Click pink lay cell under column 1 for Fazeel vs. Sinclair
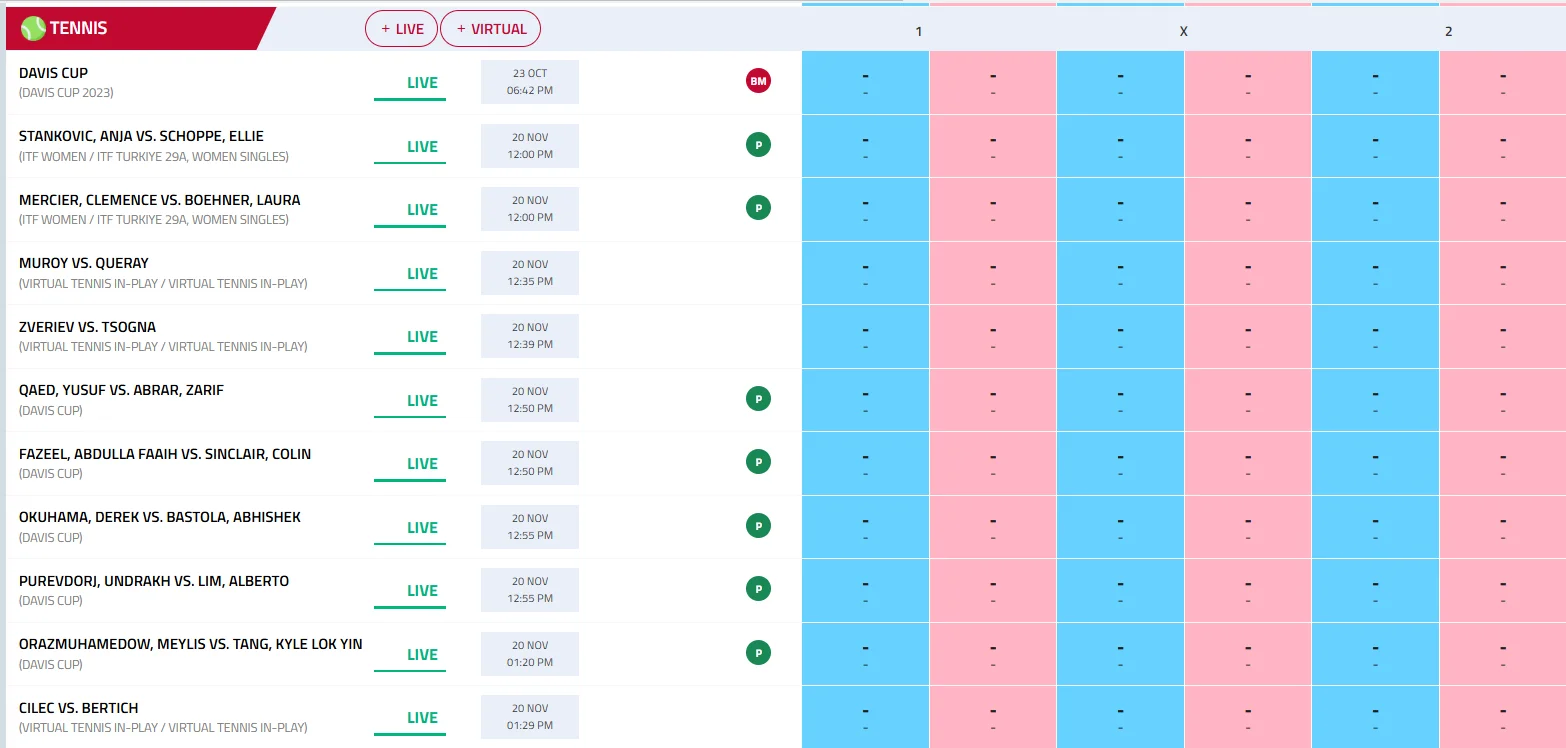Image resolution: width=1566 pixels, height=748 pixels. click(993, 463)
